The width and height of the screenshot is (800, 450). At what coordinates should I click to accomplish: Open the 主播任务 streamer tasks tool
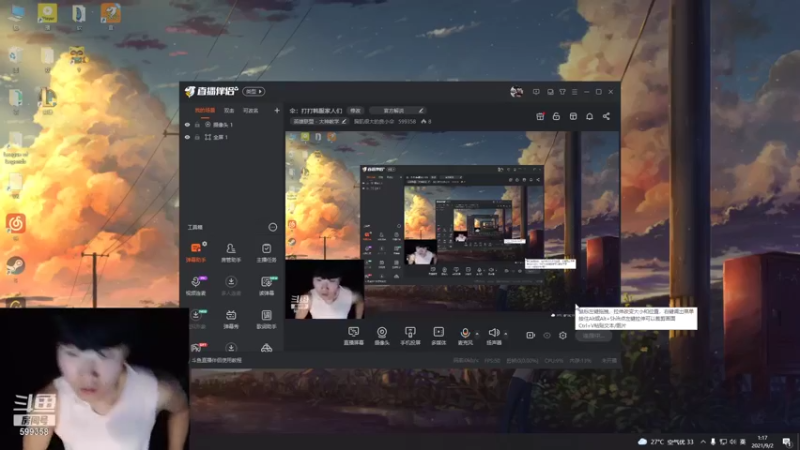point(266,253)
